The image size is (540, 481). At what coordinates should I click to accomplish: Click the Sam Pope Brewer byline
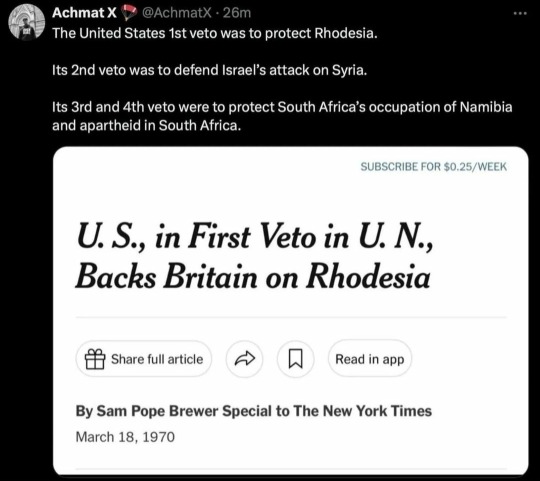click(253, 411)
